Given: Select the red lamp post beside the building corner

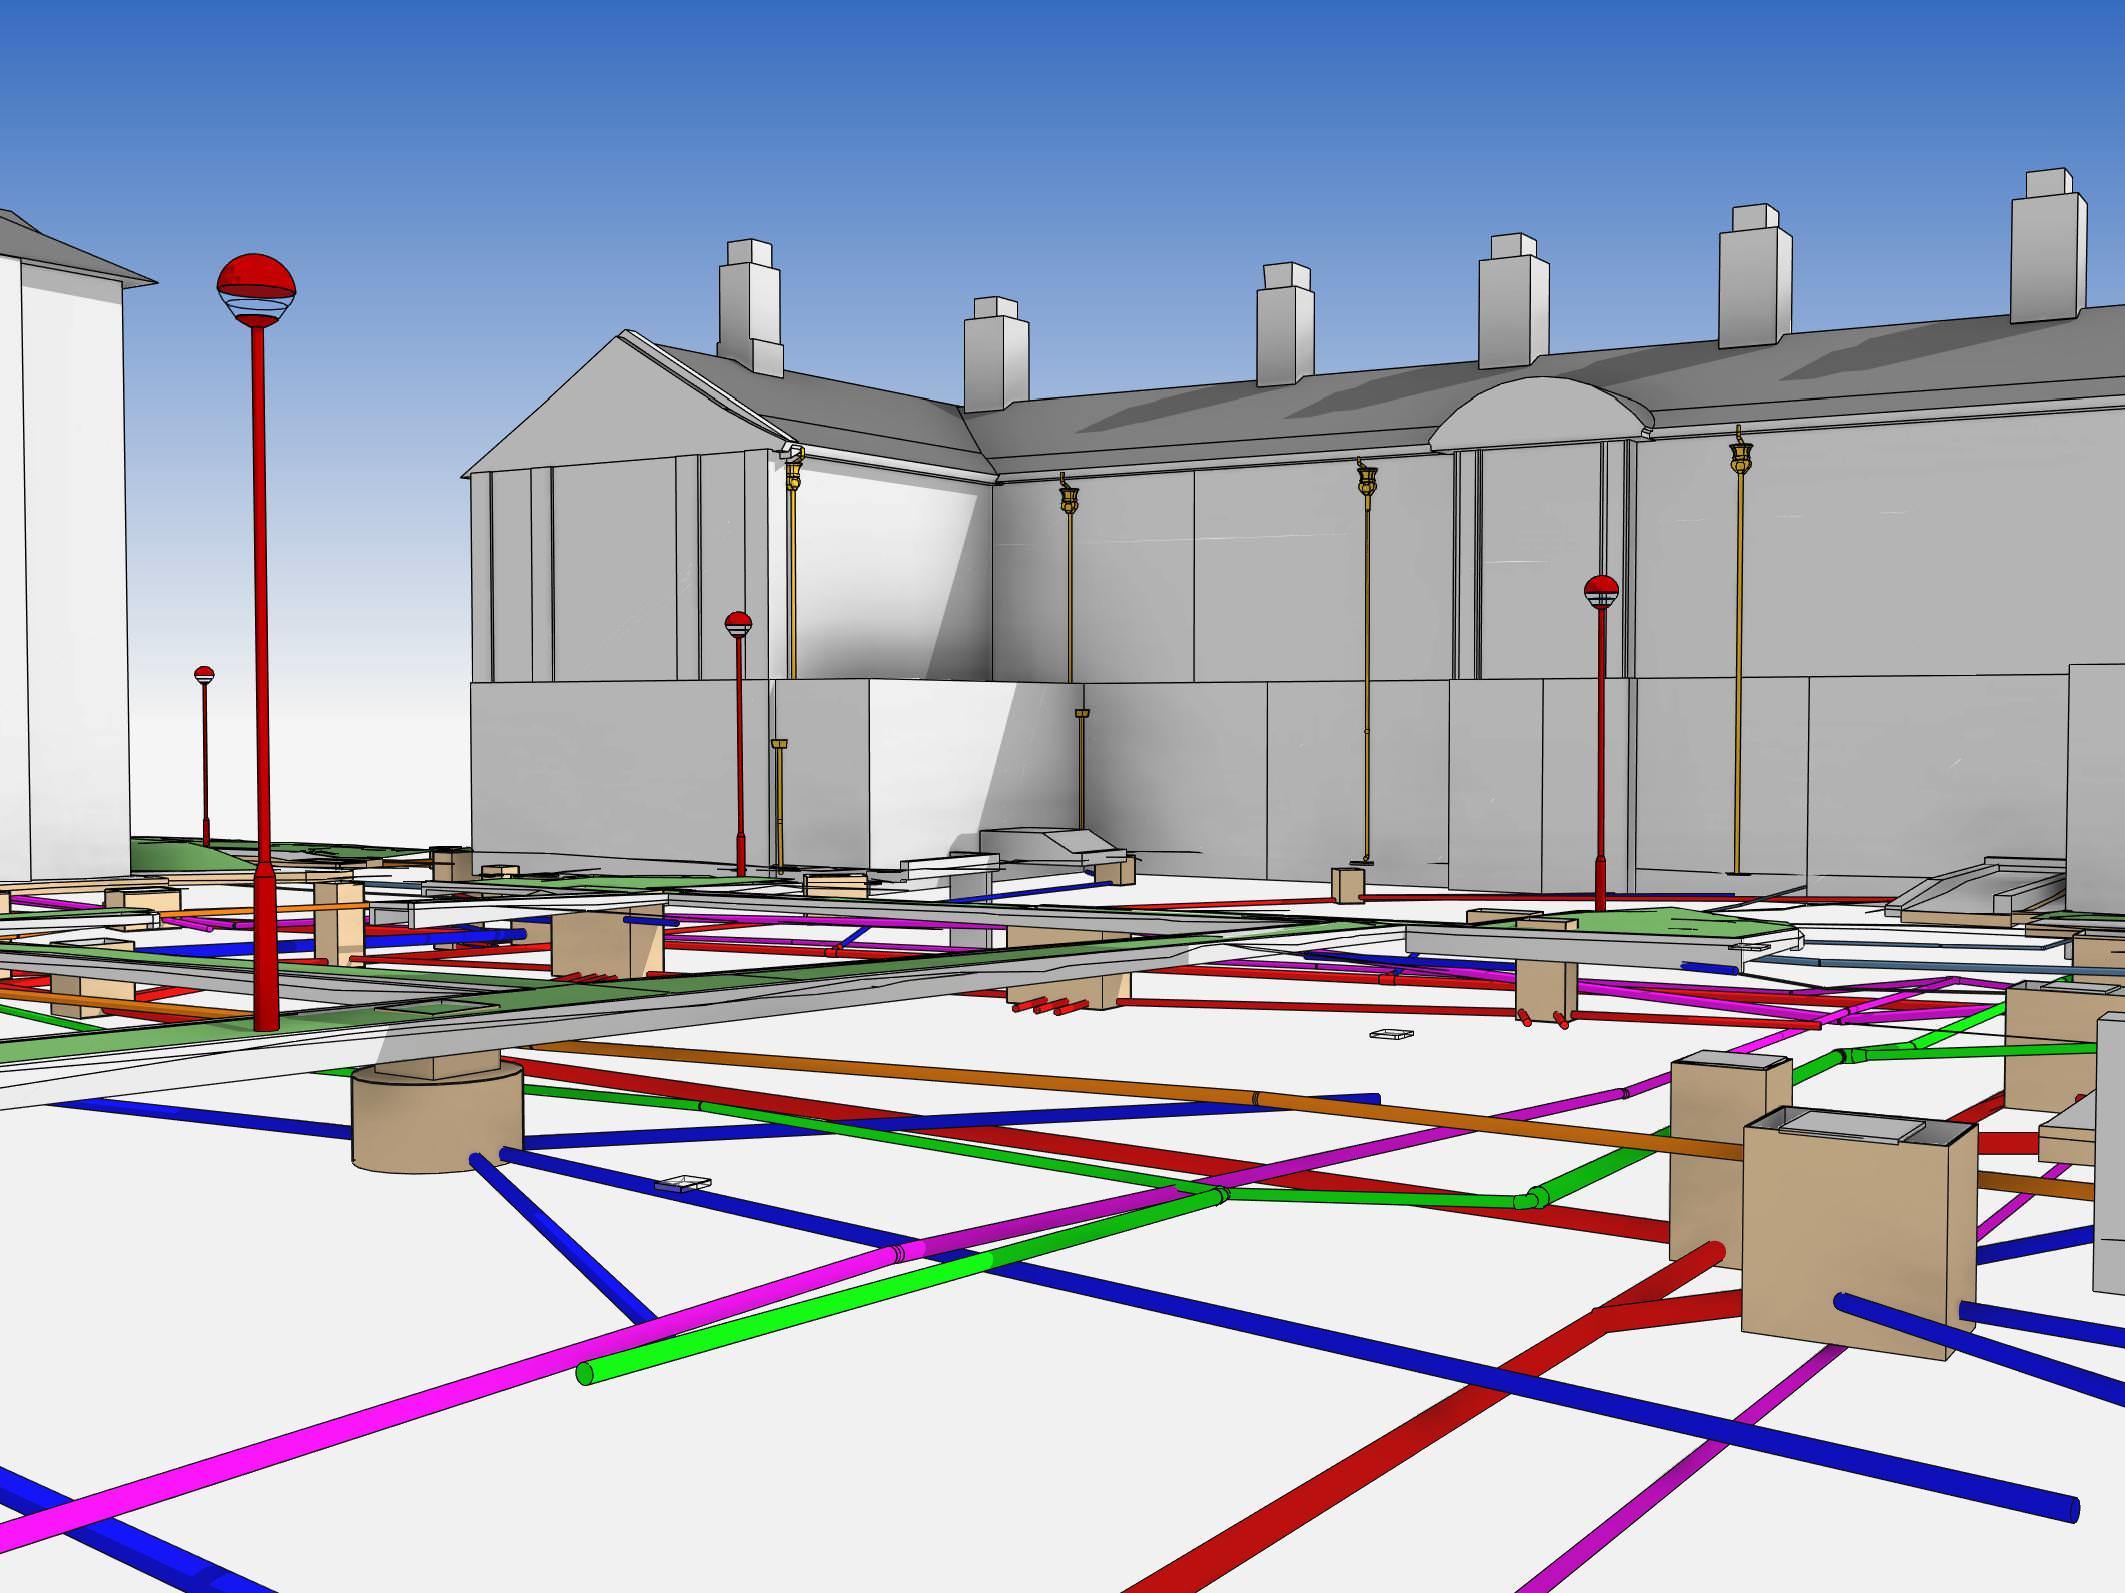Looking at the screenshot, I should (739, 744).
